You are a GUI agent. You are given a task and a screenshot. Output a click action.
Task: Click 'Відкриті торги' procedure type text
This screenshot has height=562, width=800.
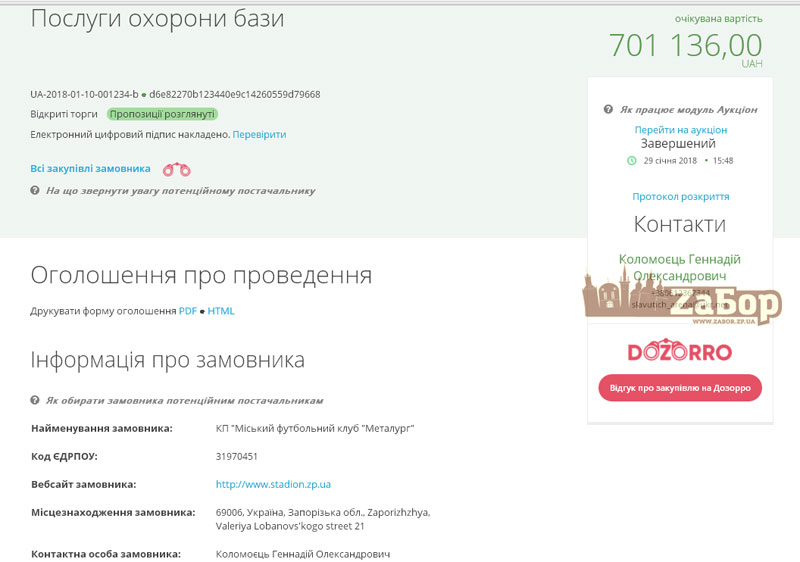point(64,114)
